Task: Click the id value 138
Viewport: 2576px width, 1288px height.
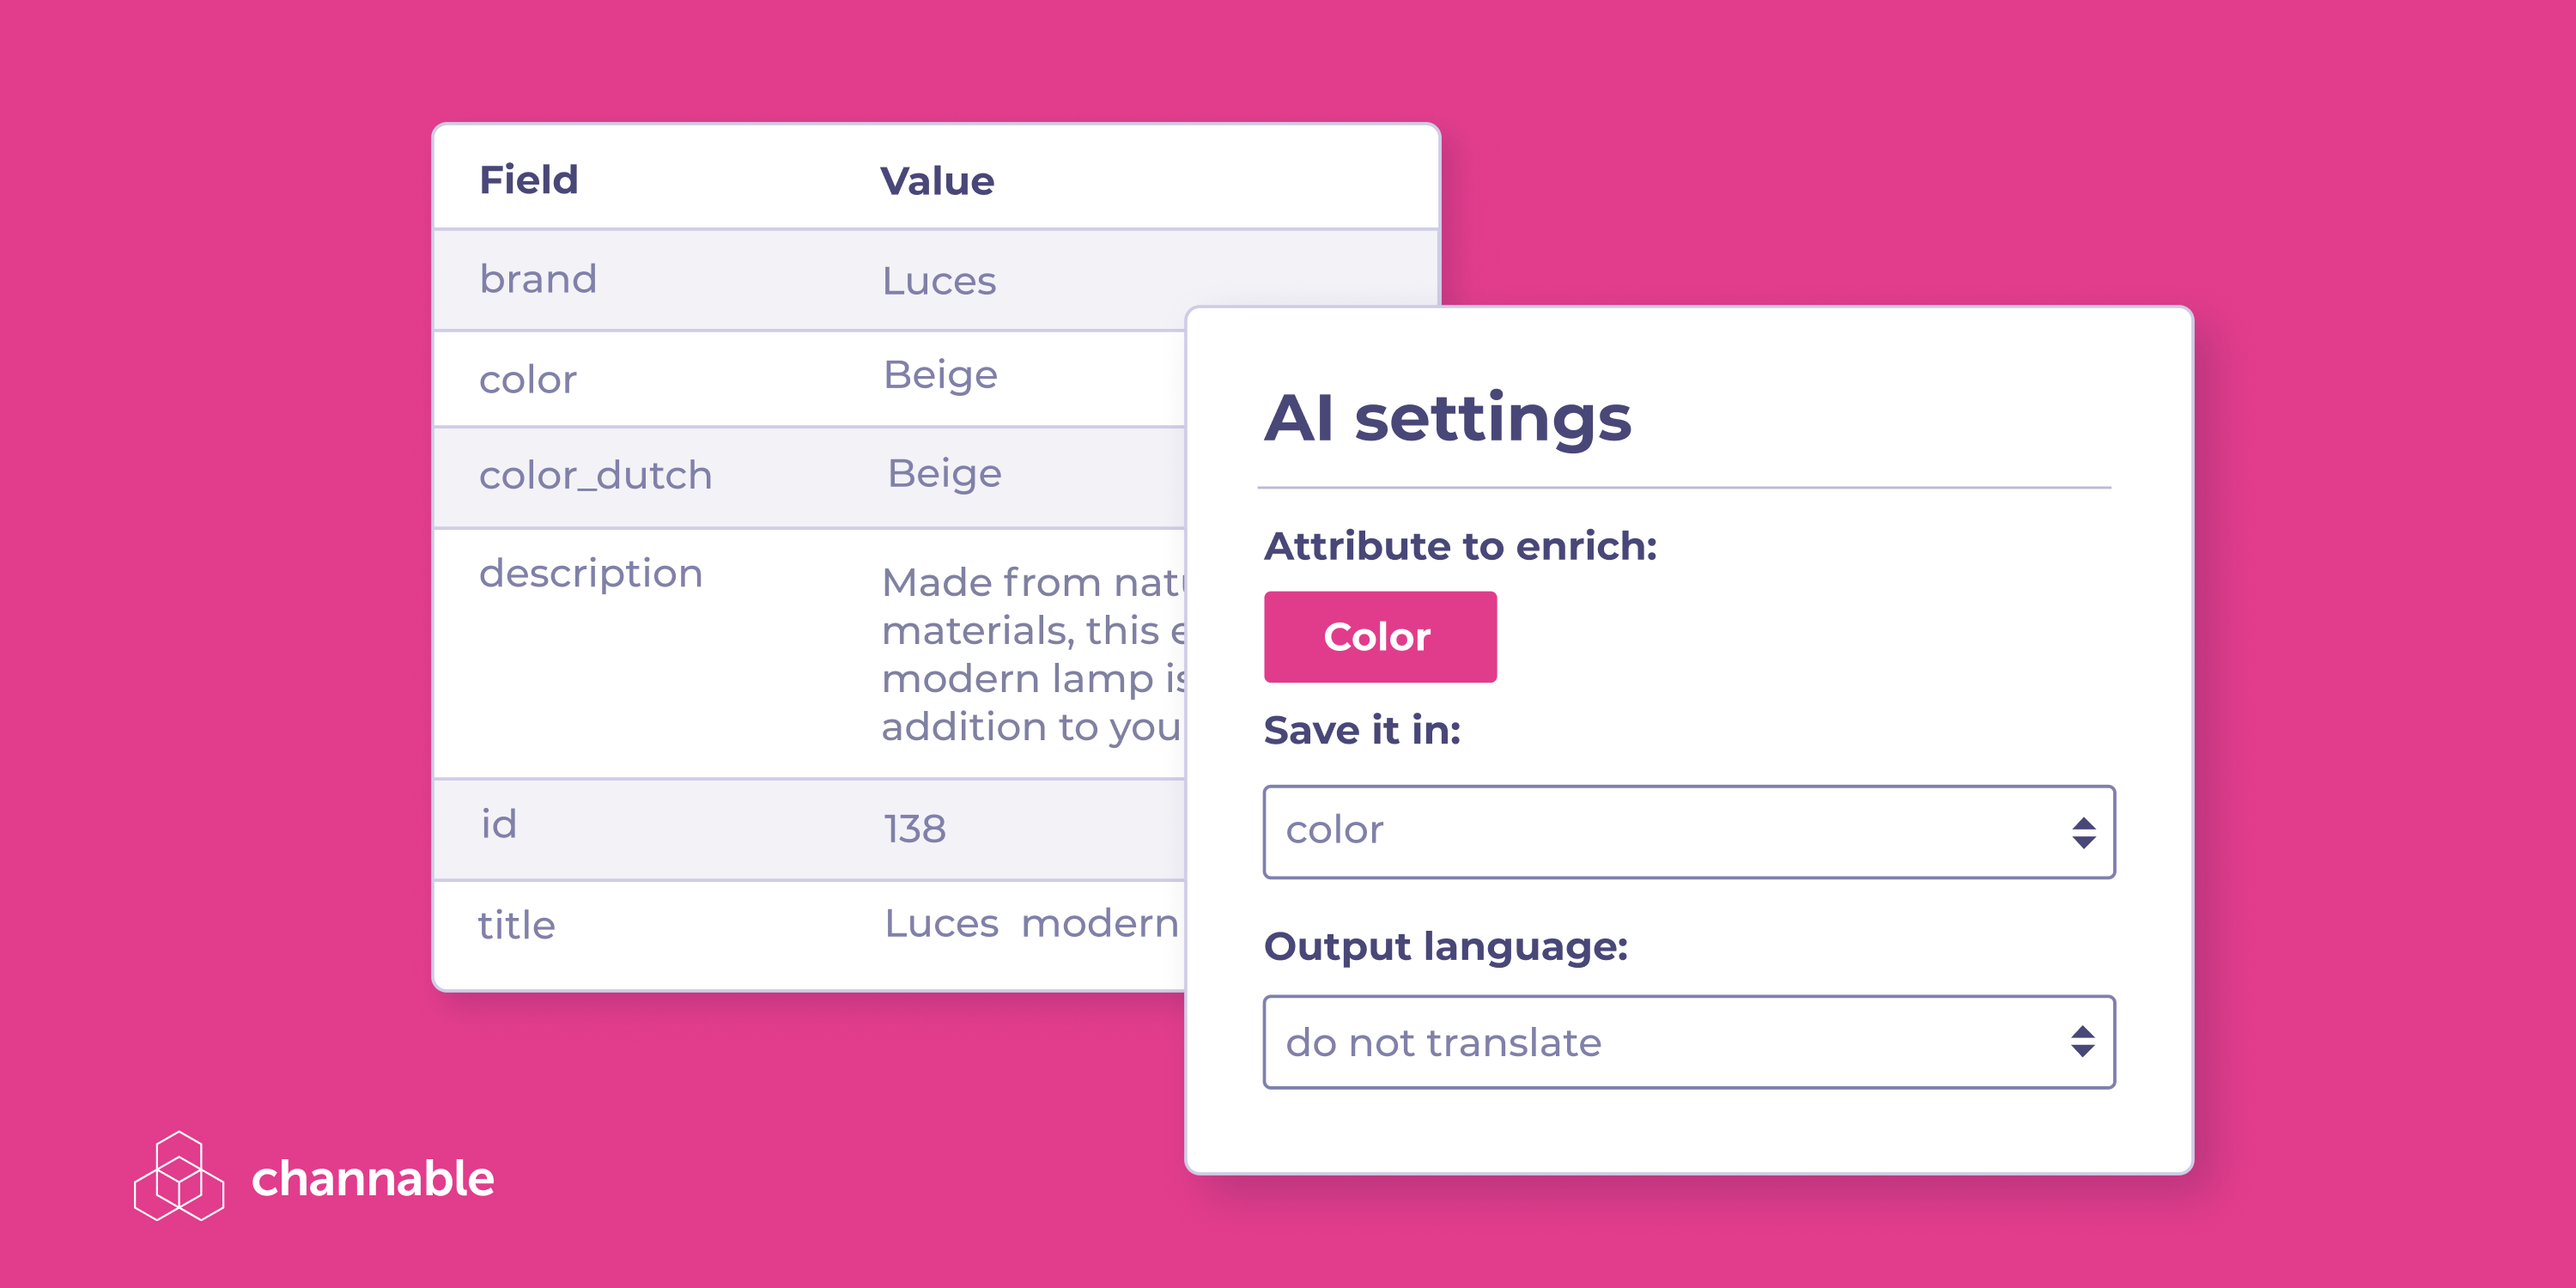Action: tap(914, 828)
